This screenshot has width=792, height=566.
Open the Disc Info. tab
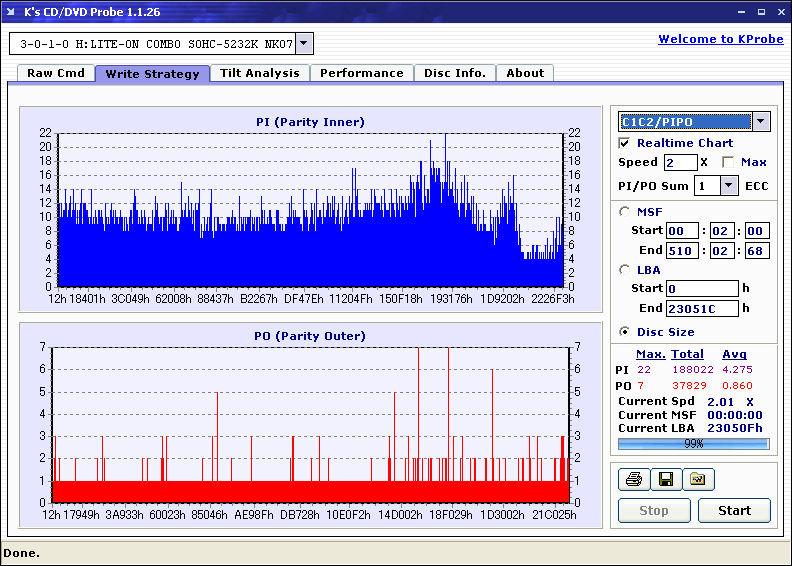click(455, 73)
